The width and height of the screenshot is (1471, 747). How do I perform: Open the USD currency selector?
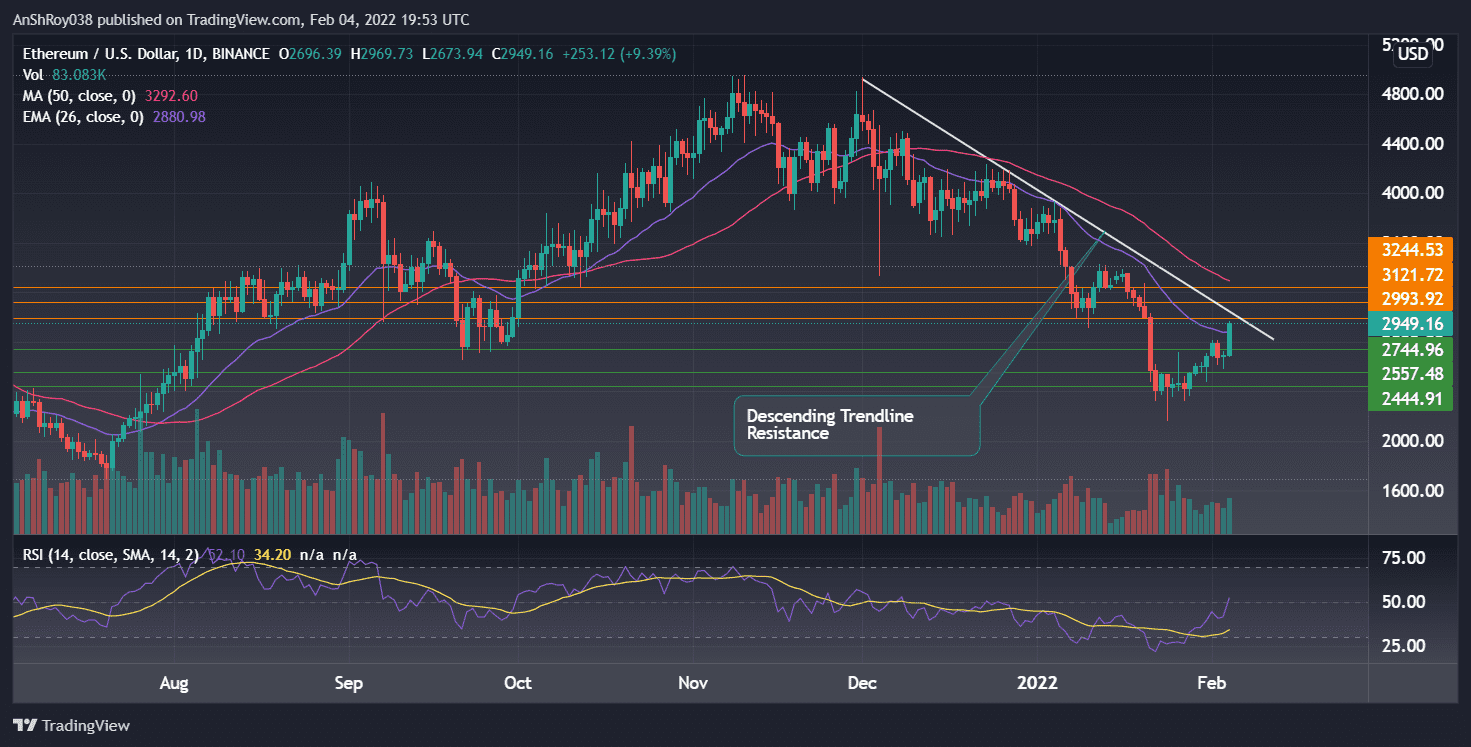click(1413, 53)
